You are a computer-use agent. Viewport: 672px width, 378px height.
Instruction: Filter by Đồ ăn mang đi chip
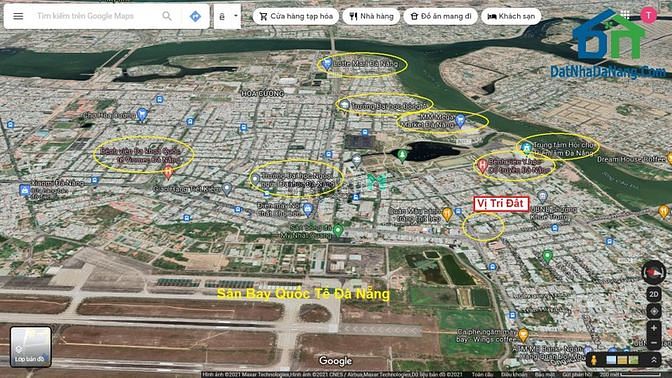point(441,16)
